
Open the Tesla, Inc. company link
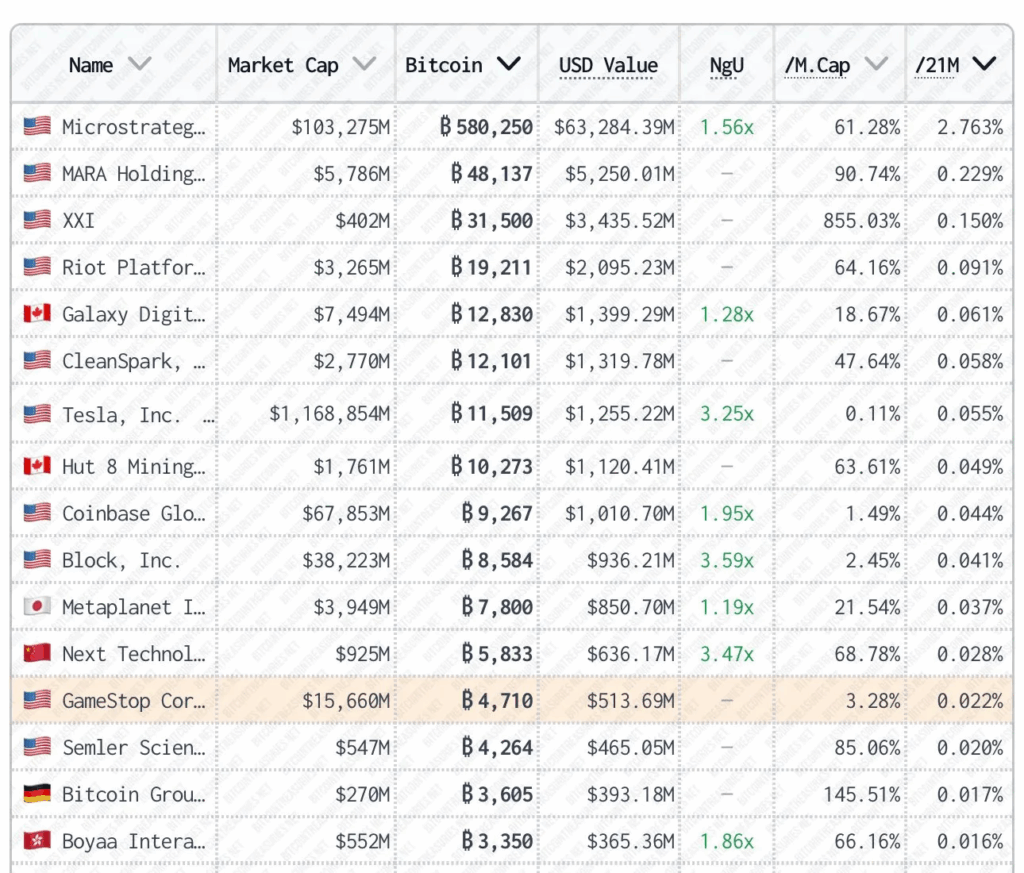tap(121, 414)
